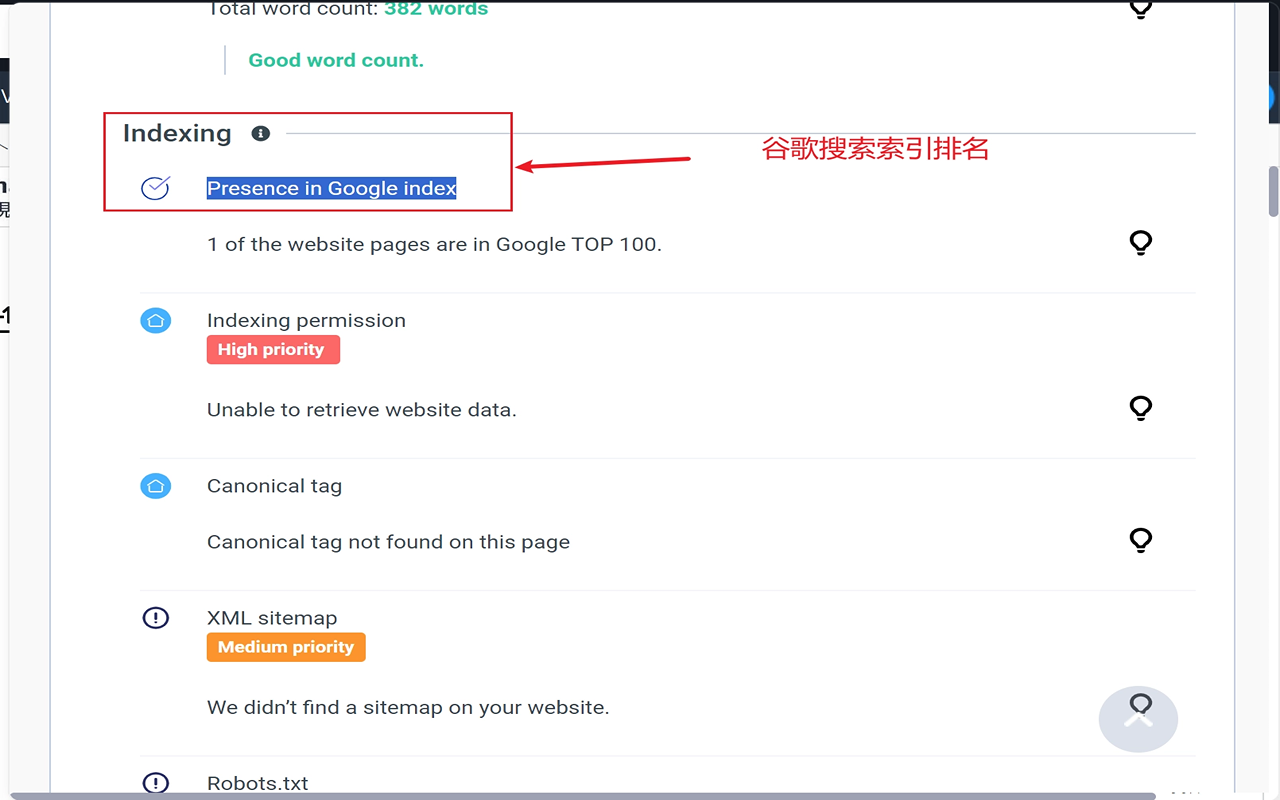Click the exclamation icon next to Robots.txt

click(x=155, y=783)
